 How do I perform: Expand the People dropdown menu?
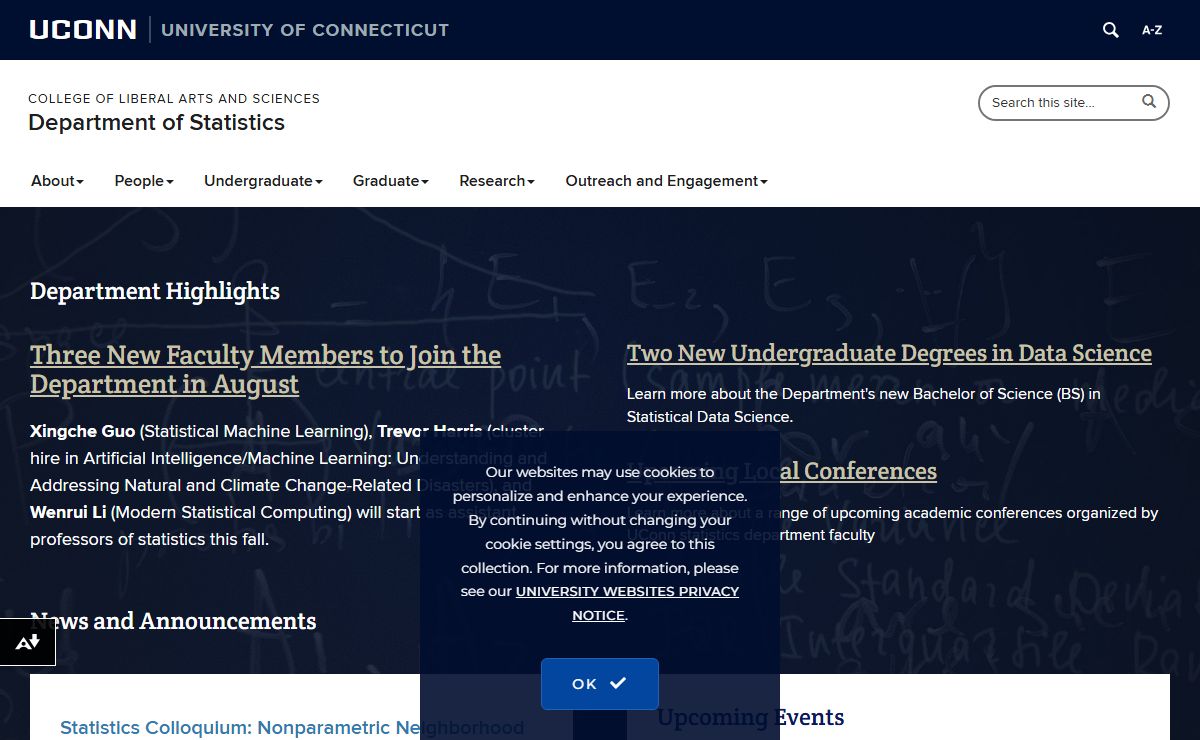(x=144, y=181)
